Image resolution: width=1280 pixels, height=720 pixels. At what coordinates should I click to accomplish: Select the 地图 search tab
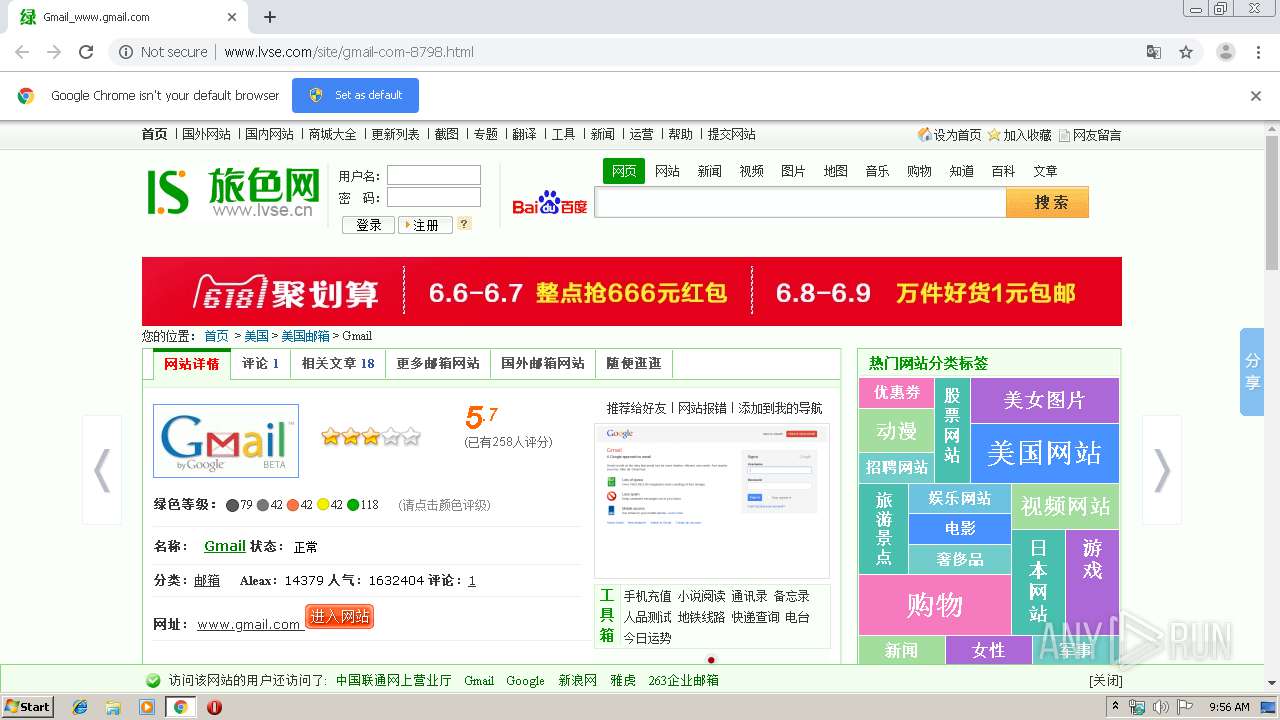pos(835,171)
